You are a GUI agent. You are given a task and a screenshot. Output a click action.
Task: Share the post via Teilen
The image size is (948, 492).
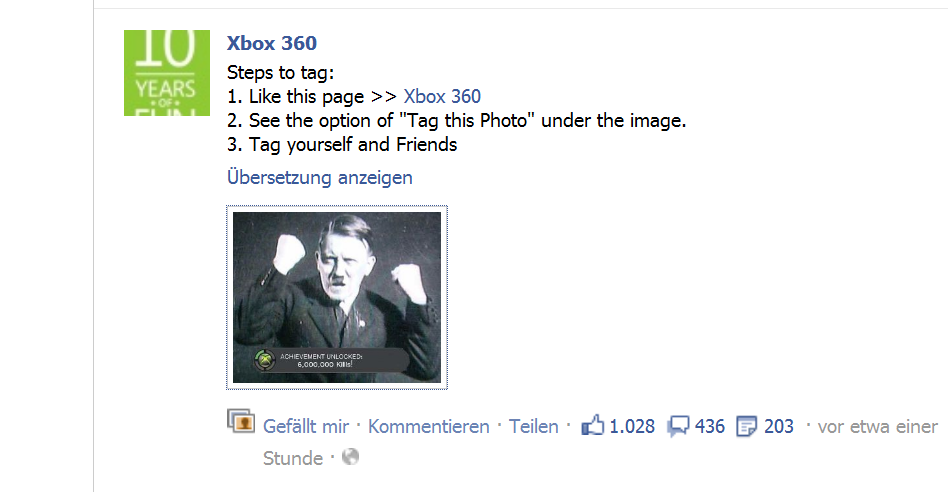tap(533, 426)
